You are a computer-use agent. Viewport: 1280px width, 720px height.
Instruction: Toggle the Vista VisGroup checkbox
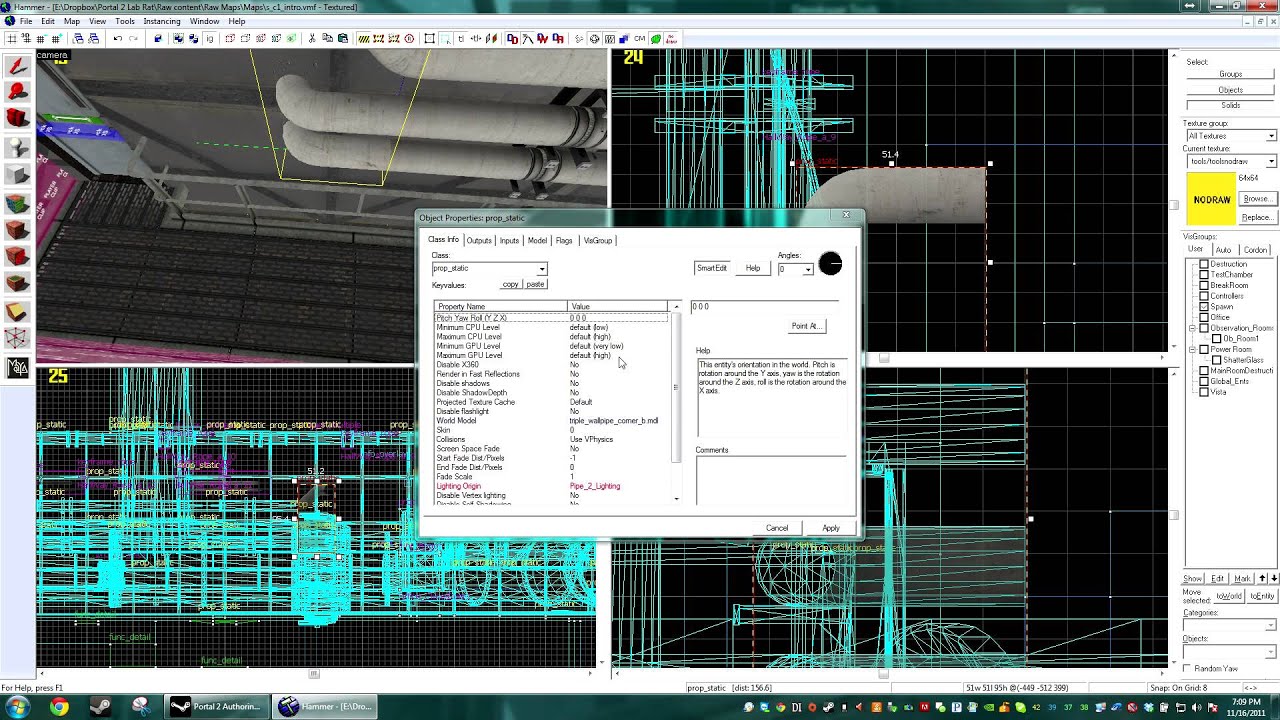tap(1204, 392)
